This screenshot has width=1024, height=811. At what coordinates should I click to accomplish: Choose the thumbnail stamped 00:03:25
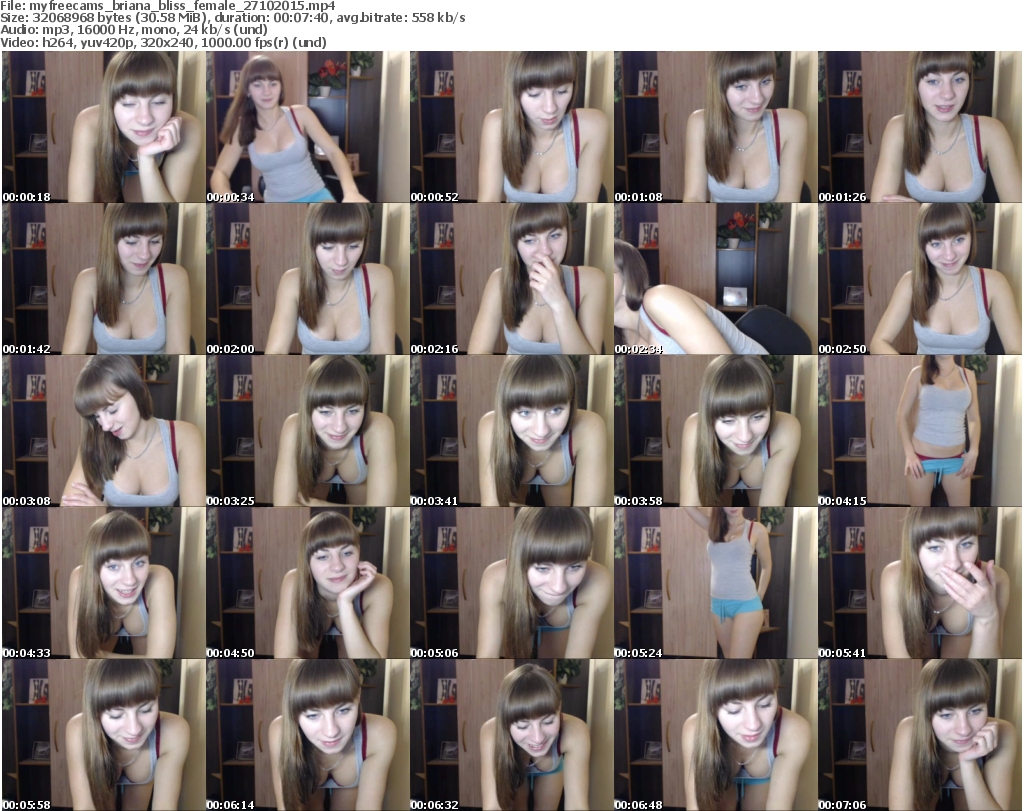pyautogui.click(x=308, y=431)
